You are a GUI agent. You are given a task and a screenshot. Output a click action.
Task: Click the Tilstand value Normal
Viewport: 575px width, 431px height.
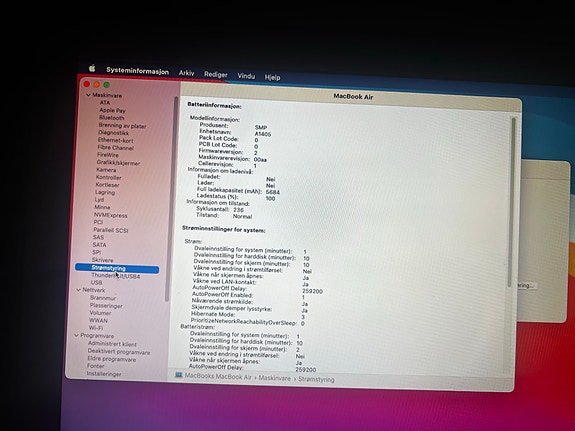click(242, 216)
